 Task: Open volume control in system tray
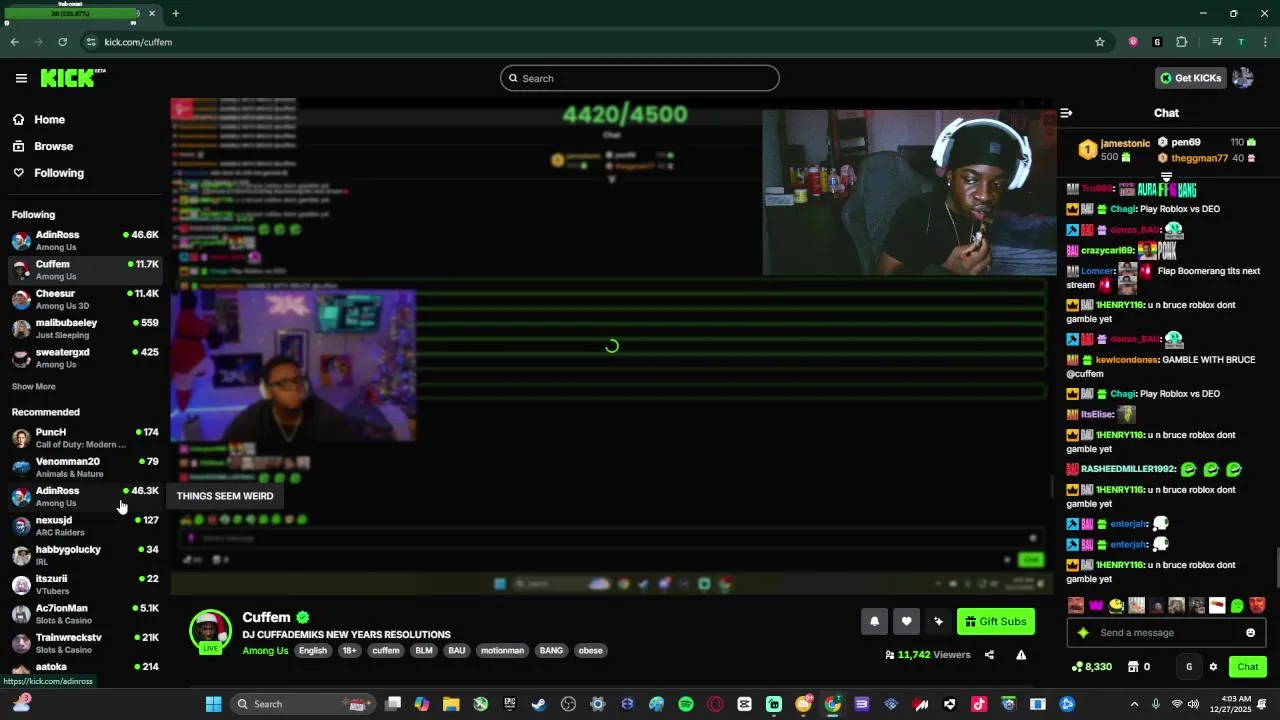pyautogui.click(x=1194, y=704)
